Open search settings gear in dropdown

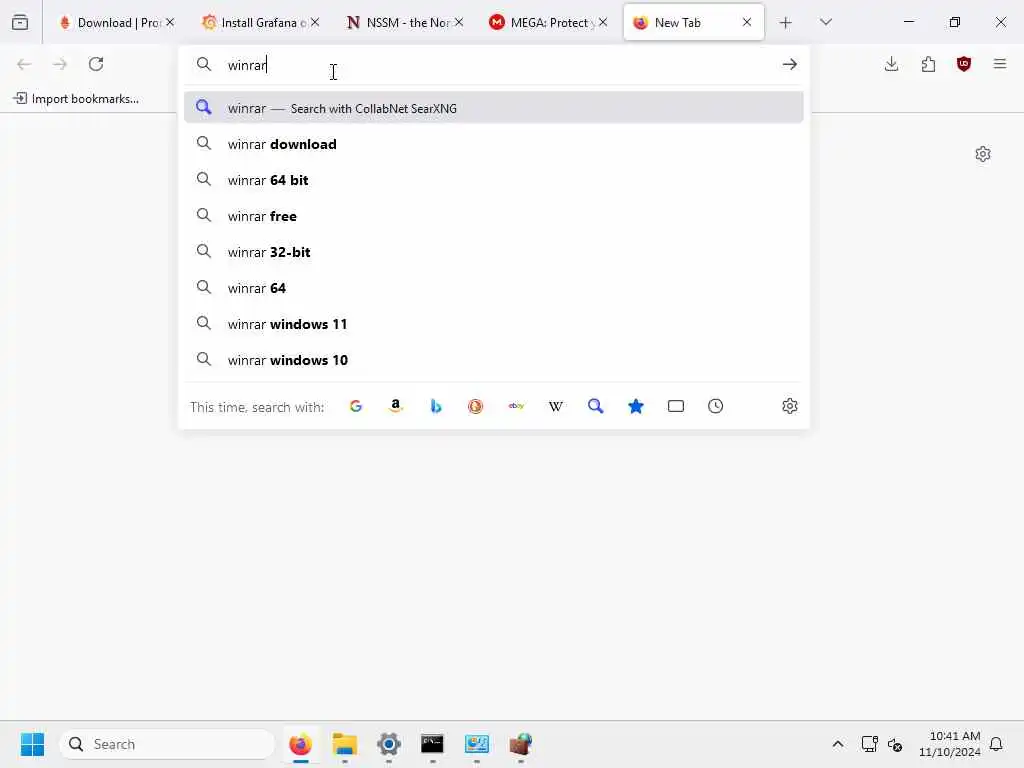[x=790, y=406]
